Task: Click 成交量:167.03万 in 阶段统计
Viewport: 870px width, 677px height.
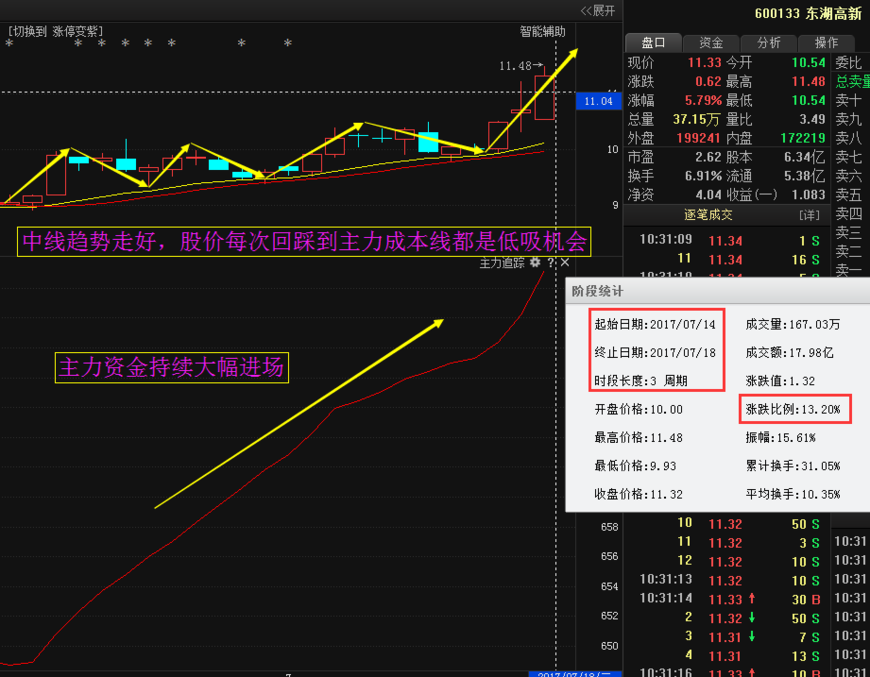Action: pyautogui.click(x=793, y=325)
